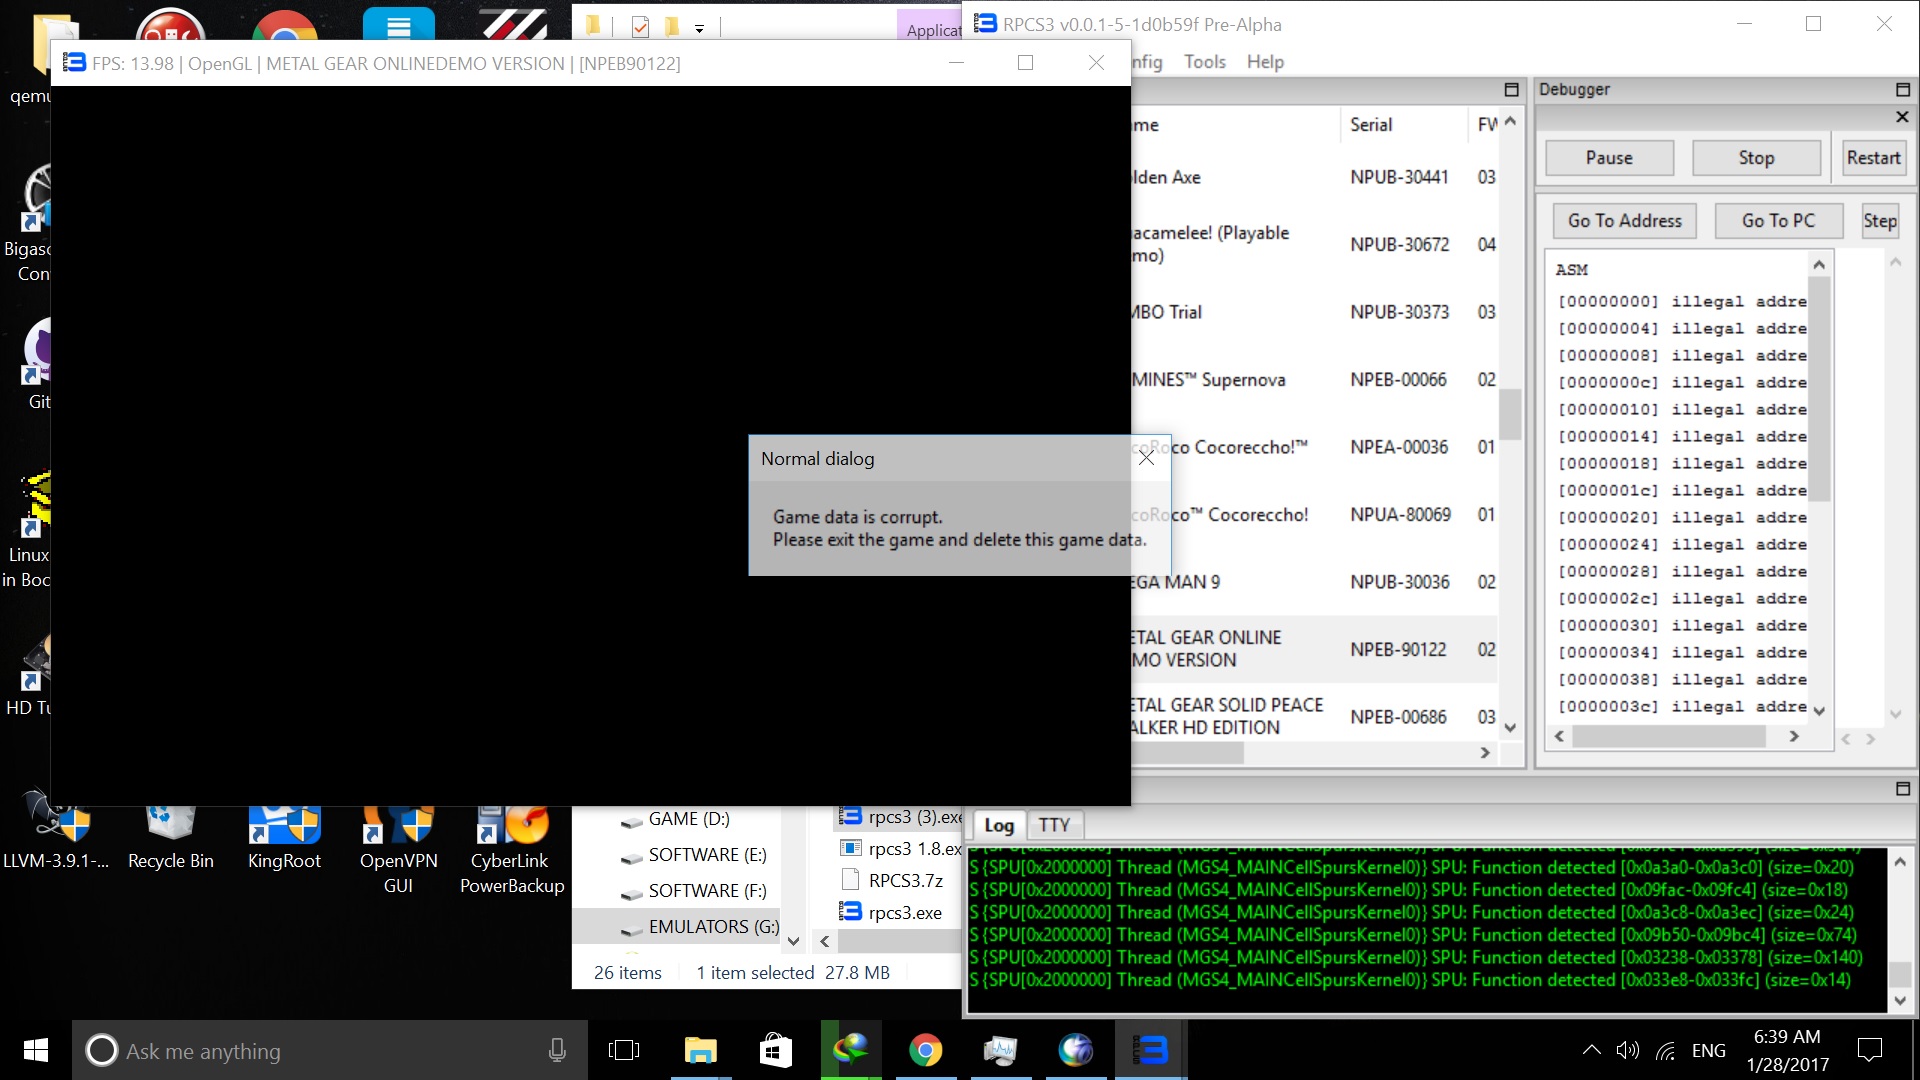
Task: Open the Help menu
Action: 1264,62
